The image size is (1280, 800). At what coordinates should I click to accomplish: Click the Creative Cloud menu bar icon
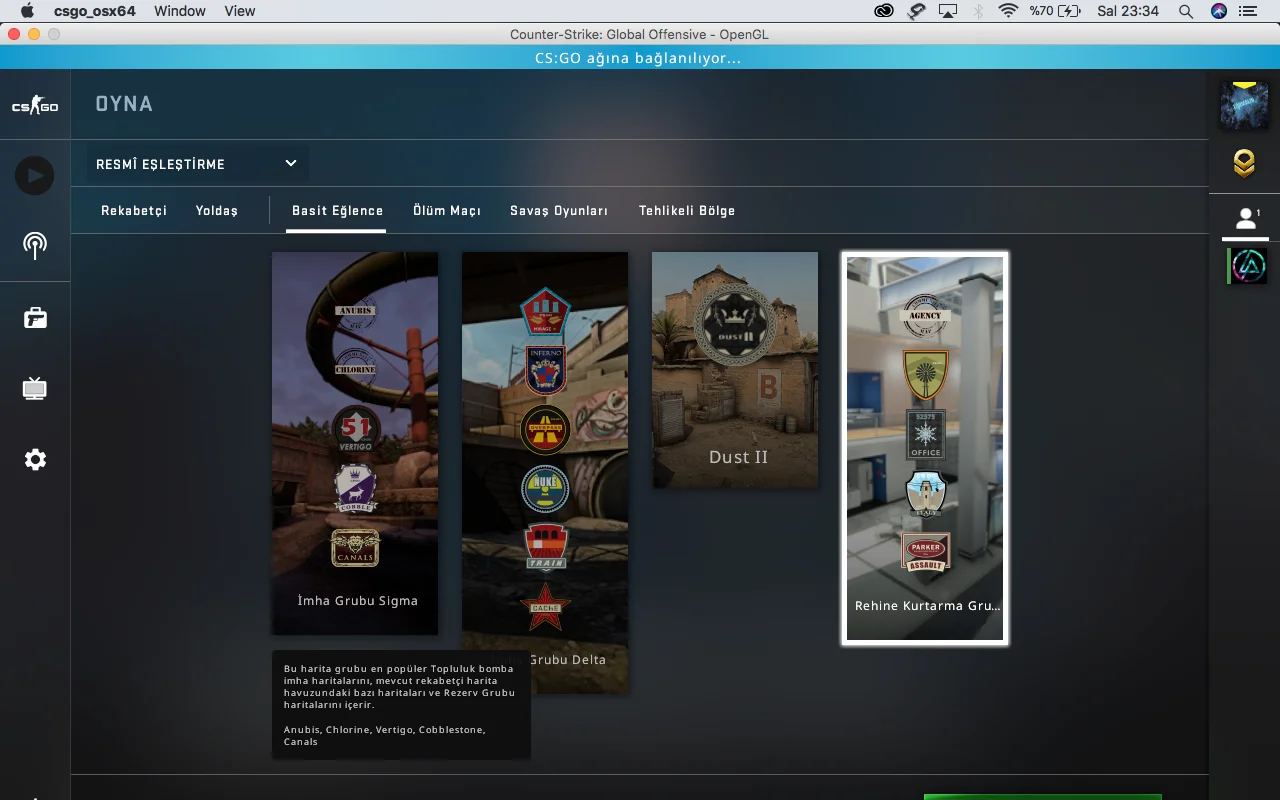click(884, 11)
